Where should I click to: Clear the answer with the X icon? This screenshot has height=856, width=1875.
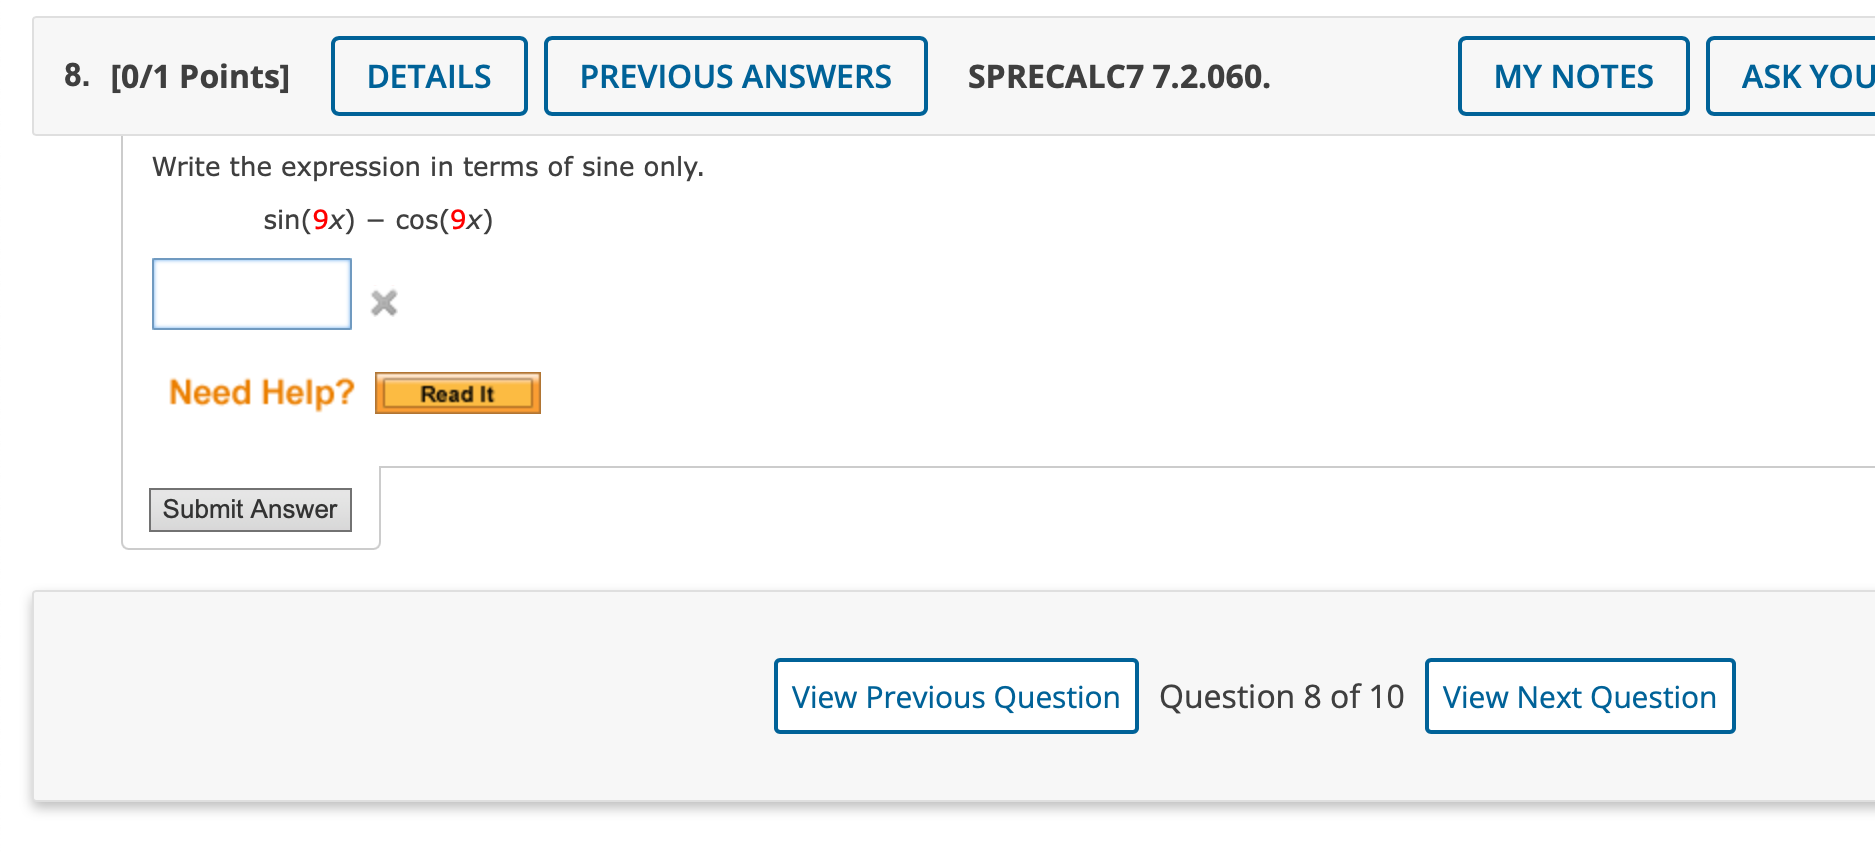click(x=384, y=303)
